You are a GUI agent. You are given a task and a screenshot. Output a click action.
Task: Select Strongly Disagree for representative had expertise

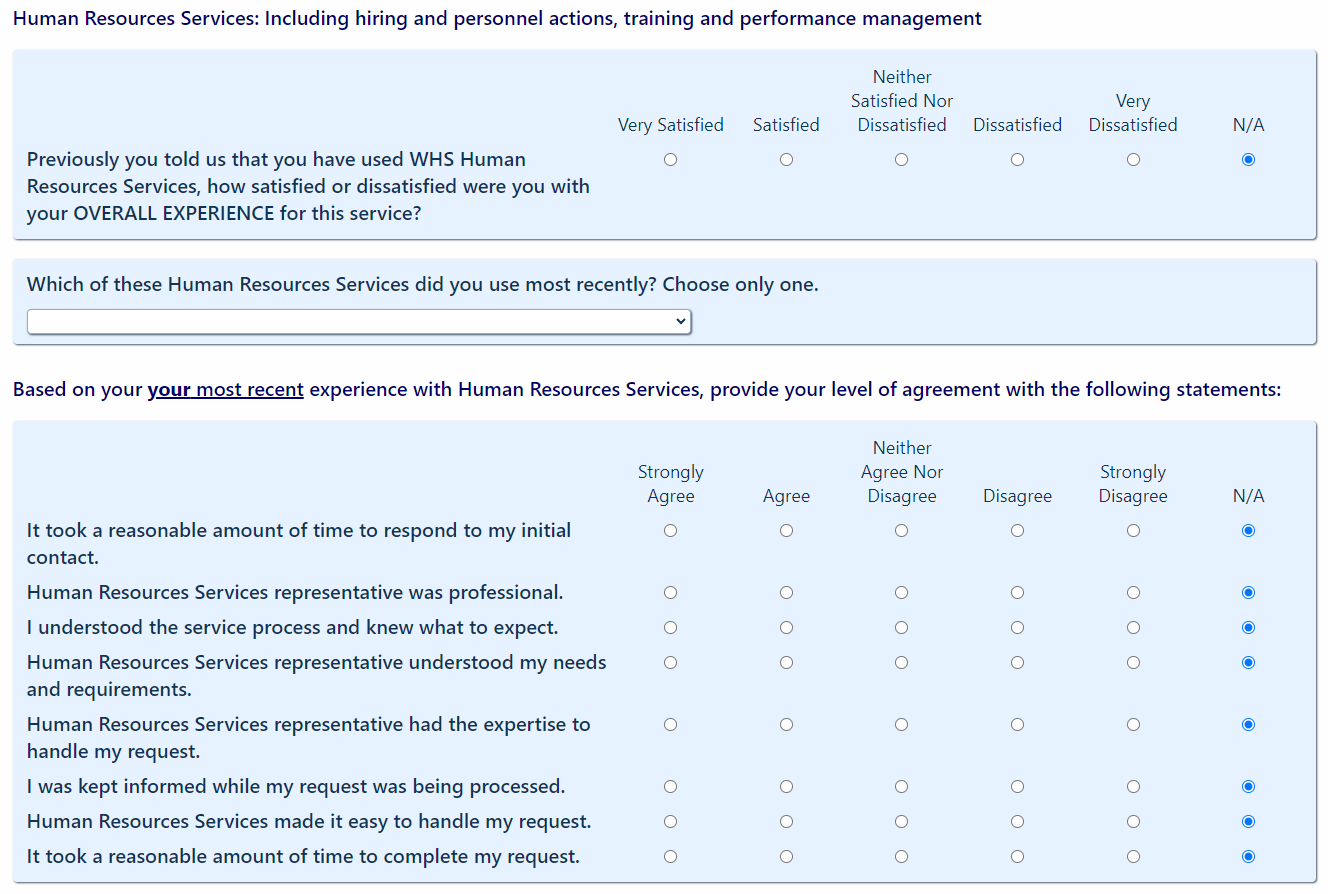click(1133, 725)
